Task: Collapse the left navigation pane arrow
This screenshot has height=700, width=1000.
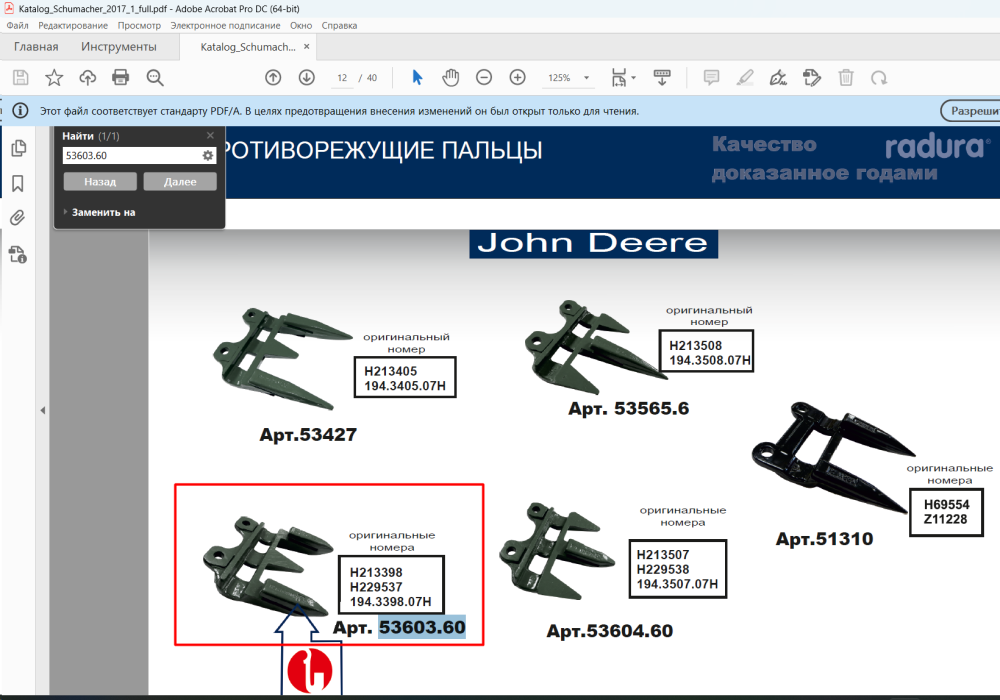Action: [x=43, y=411]
